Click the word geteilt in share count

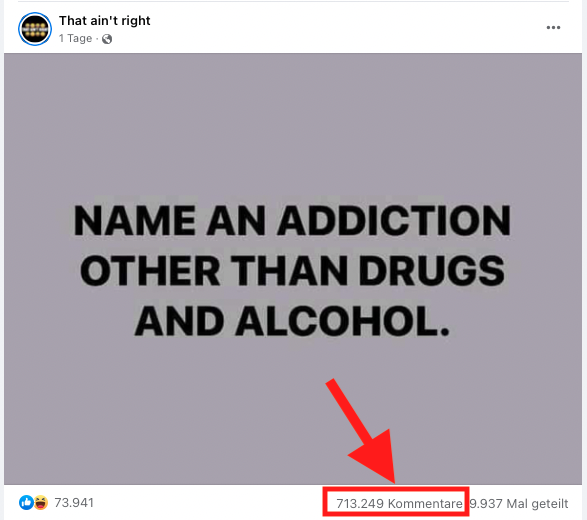550,504
